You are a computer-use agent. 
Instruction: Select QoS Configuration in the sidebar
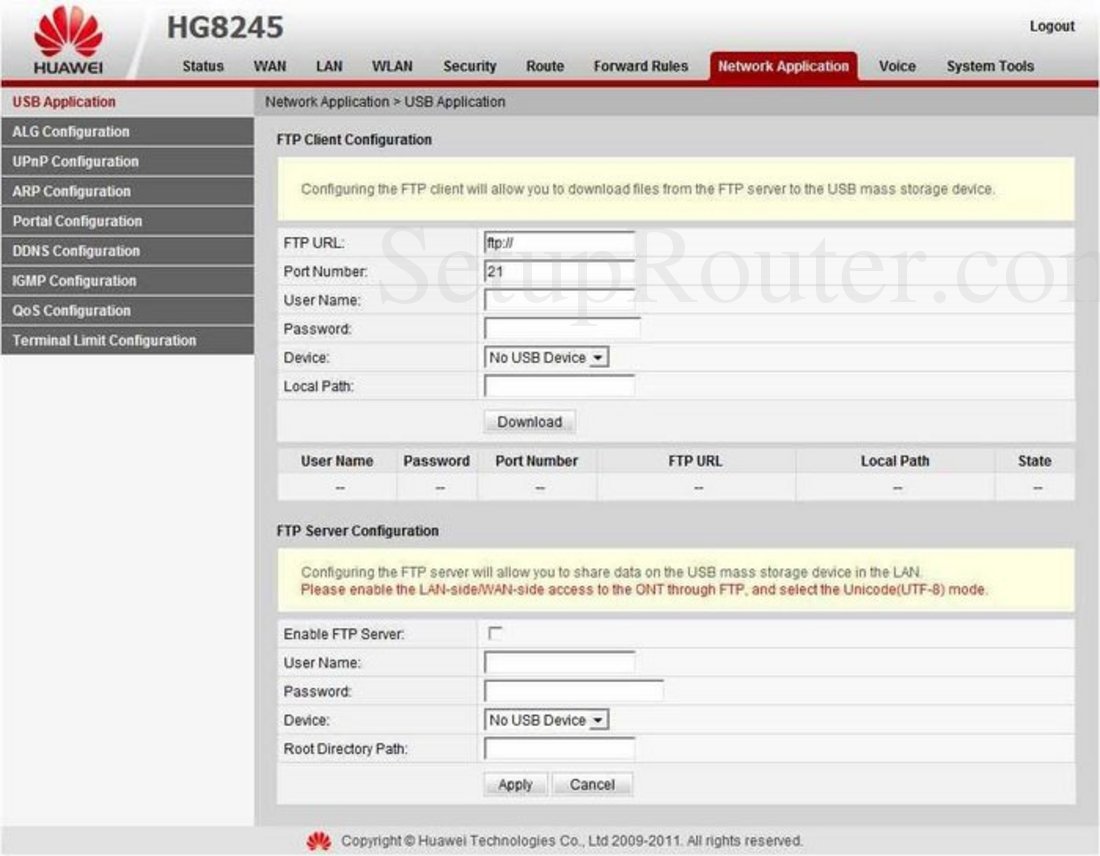pos(68,310)
